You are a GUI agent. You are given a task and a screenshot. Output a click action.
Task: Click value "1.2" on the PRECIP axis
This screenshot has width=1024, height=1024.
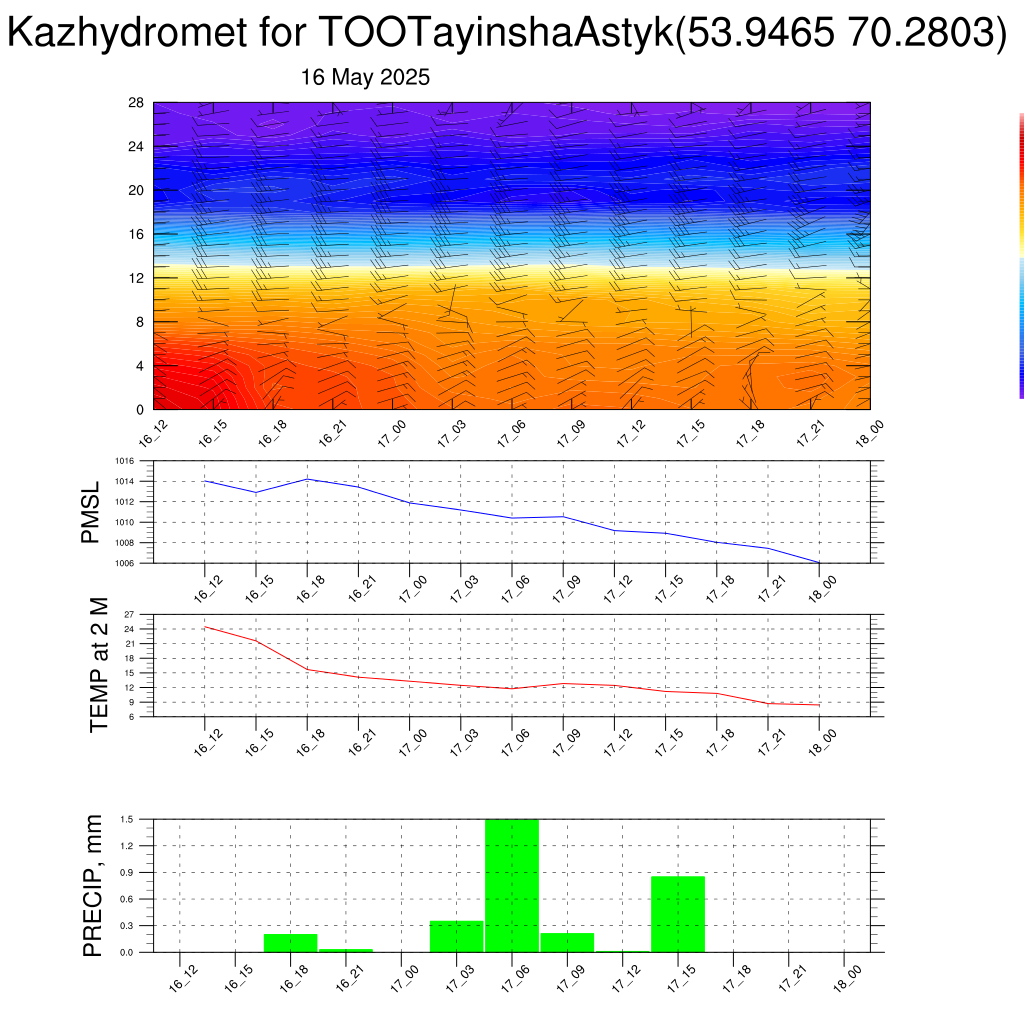(127, 846)
